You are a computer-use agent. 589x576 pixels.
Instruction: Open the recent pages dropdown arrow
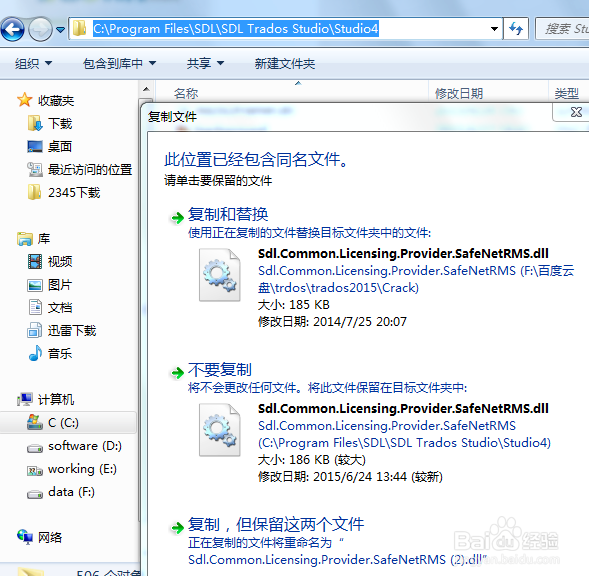coord(60,29)
